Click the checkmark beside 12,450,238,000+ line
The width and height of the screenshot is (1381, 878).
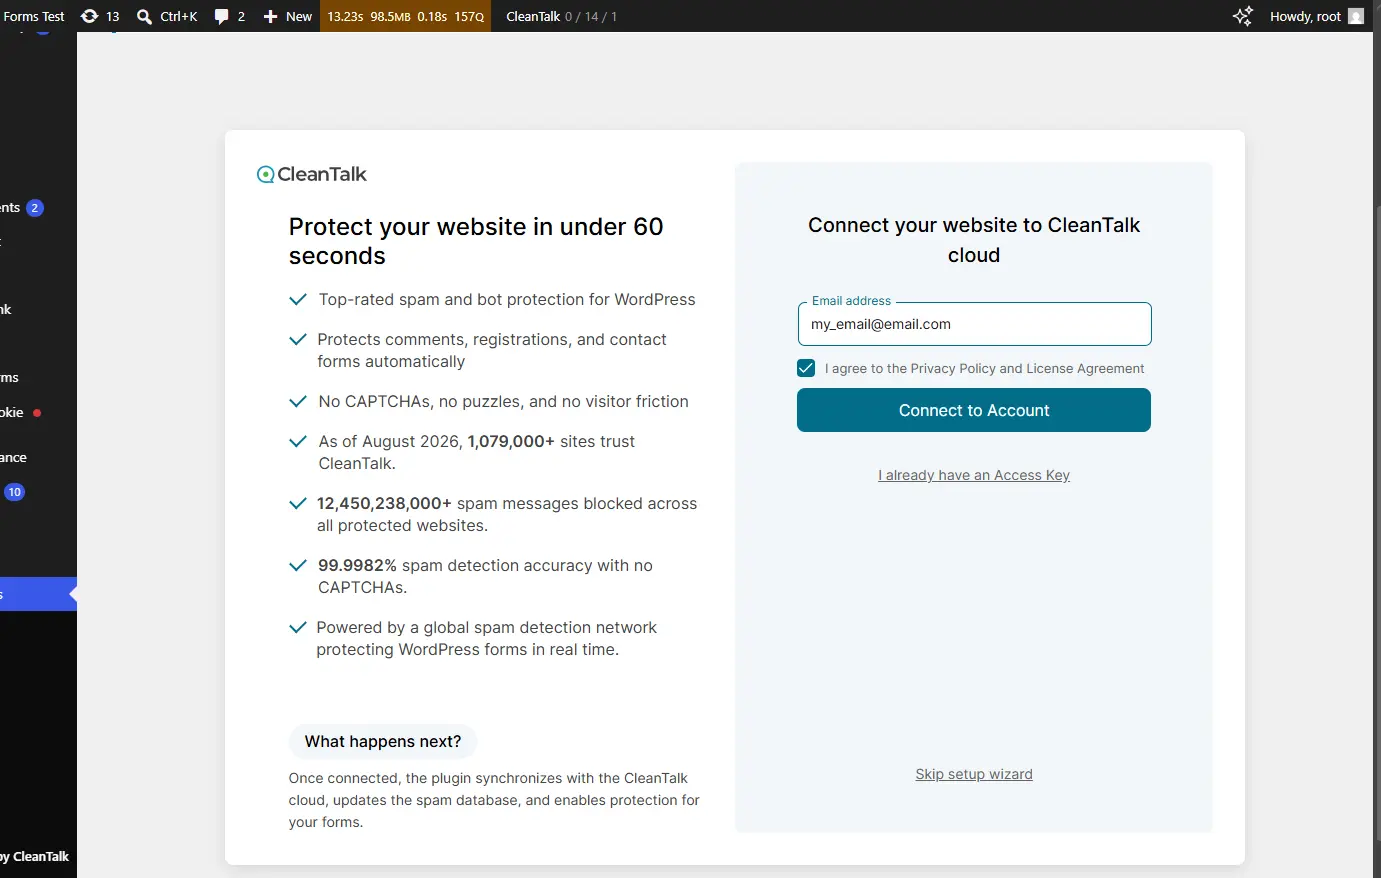(x=298, y=503)
